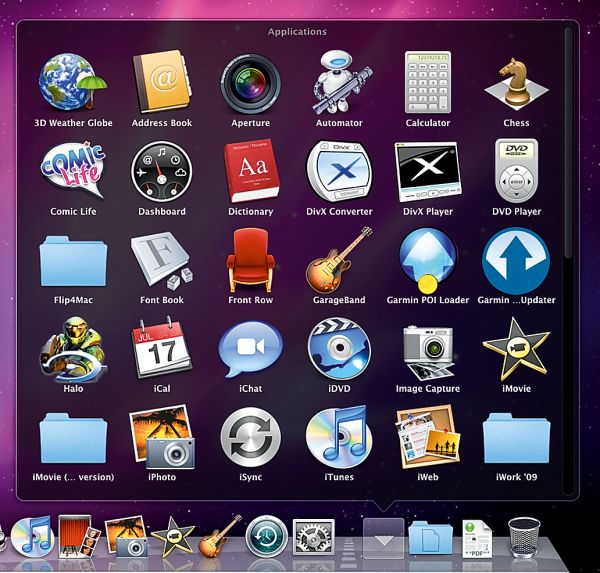This screenshot has height=573, width=600.
Task: Open Trash in the Dock
Action: (x=525, y=537)
